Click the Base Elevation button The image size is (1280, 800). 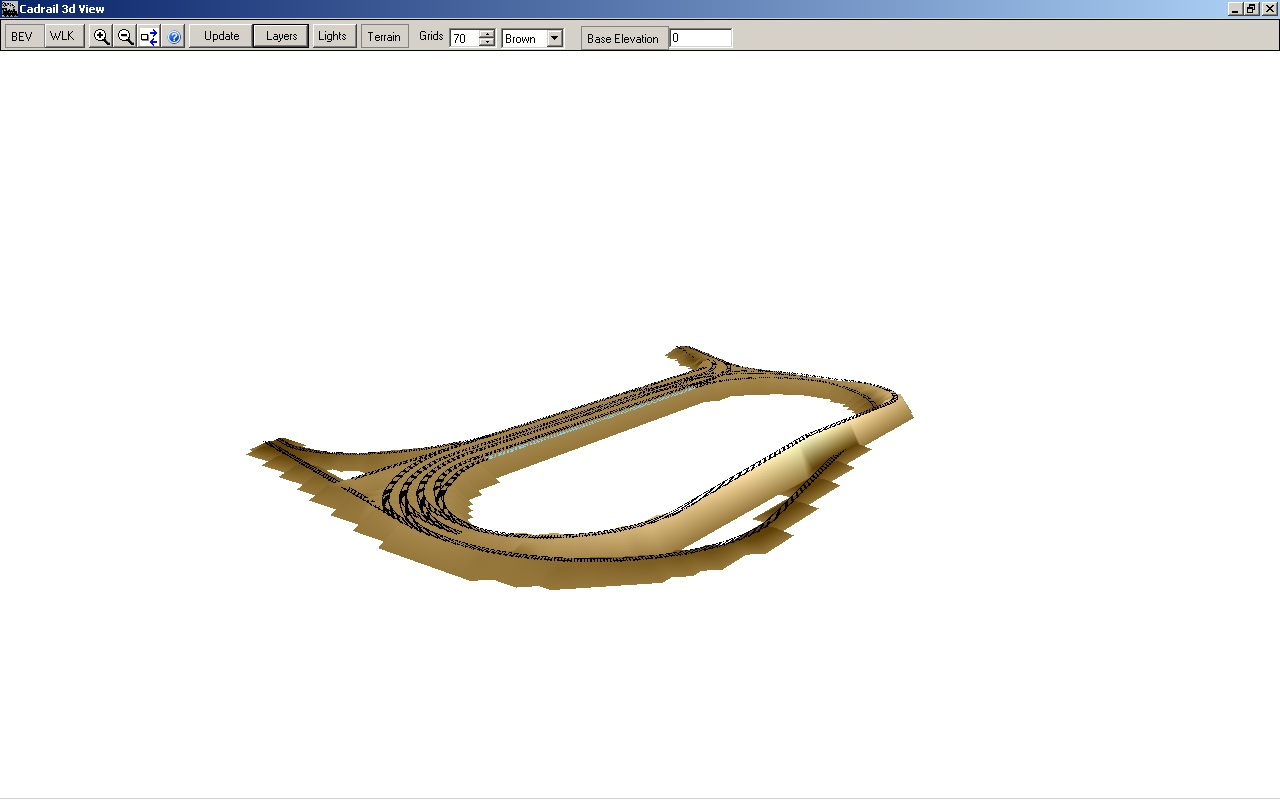[x=623, y=39]
